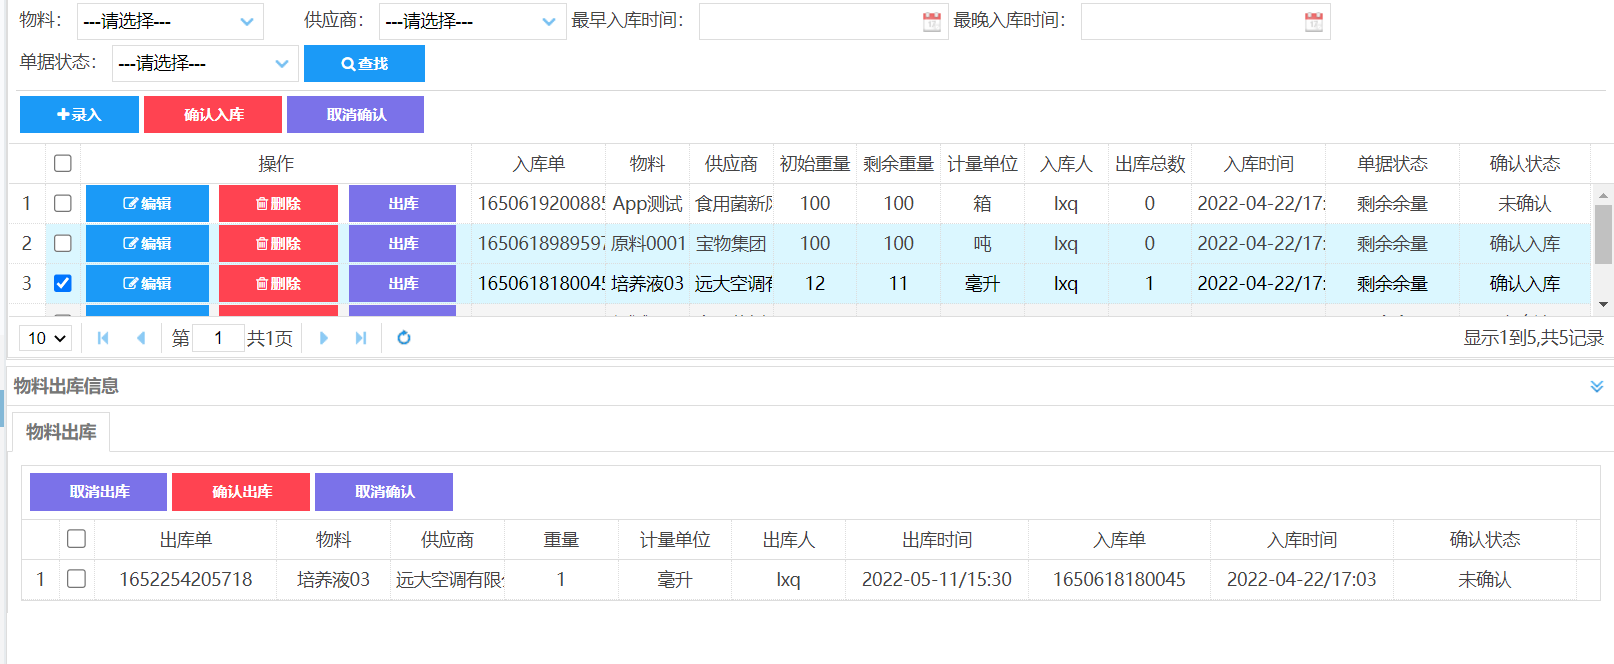
Task: Click scrollbar up arrow of inbound table
Action: (x=1603, y=195)
